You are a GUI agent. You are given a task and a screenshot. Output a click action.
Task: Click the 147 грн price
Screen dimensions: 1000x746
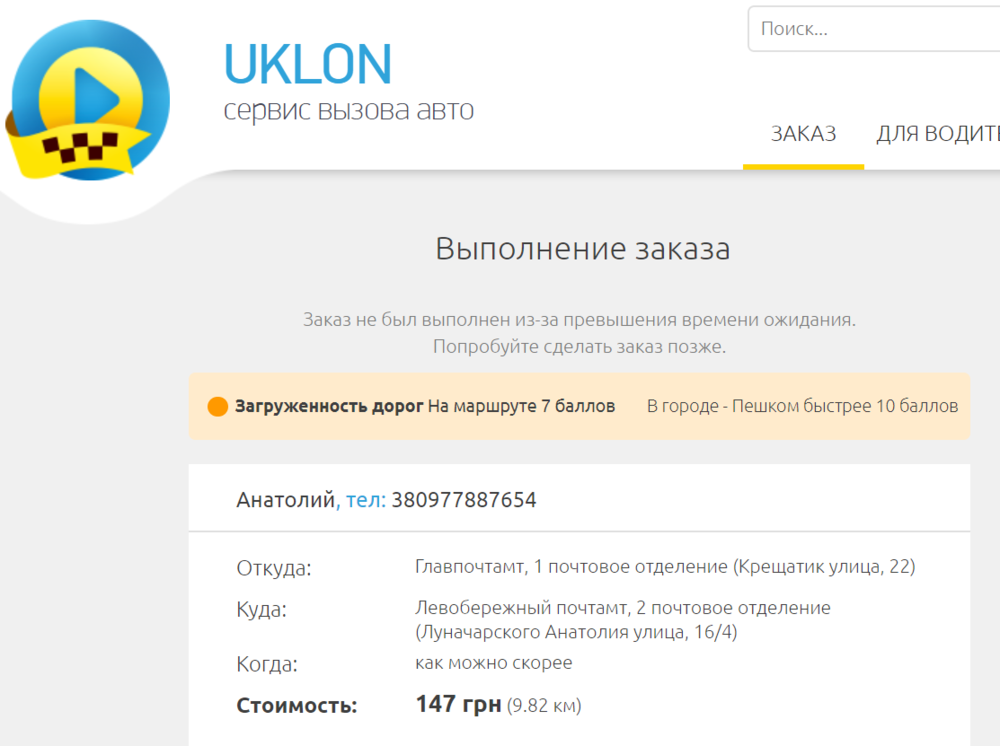[458, 705]
